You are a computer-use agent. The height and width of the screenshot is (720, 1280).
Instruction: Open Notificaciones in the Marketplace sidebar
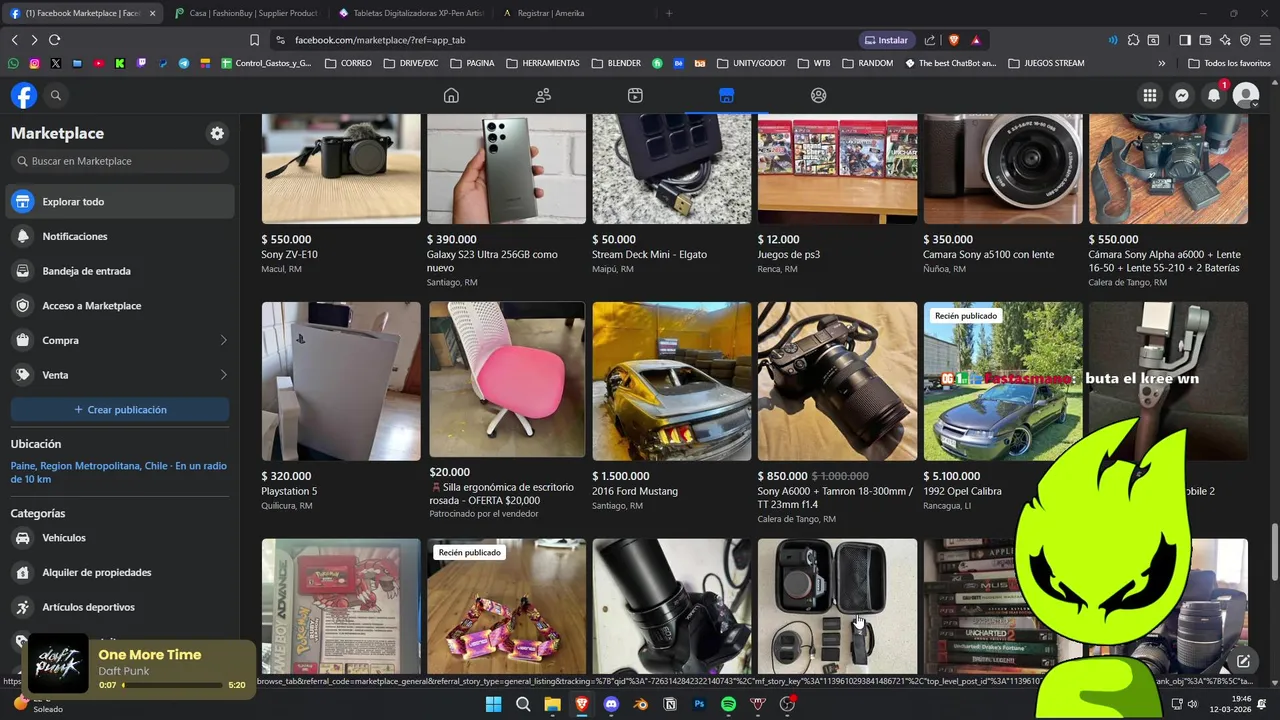click(120, 236)
